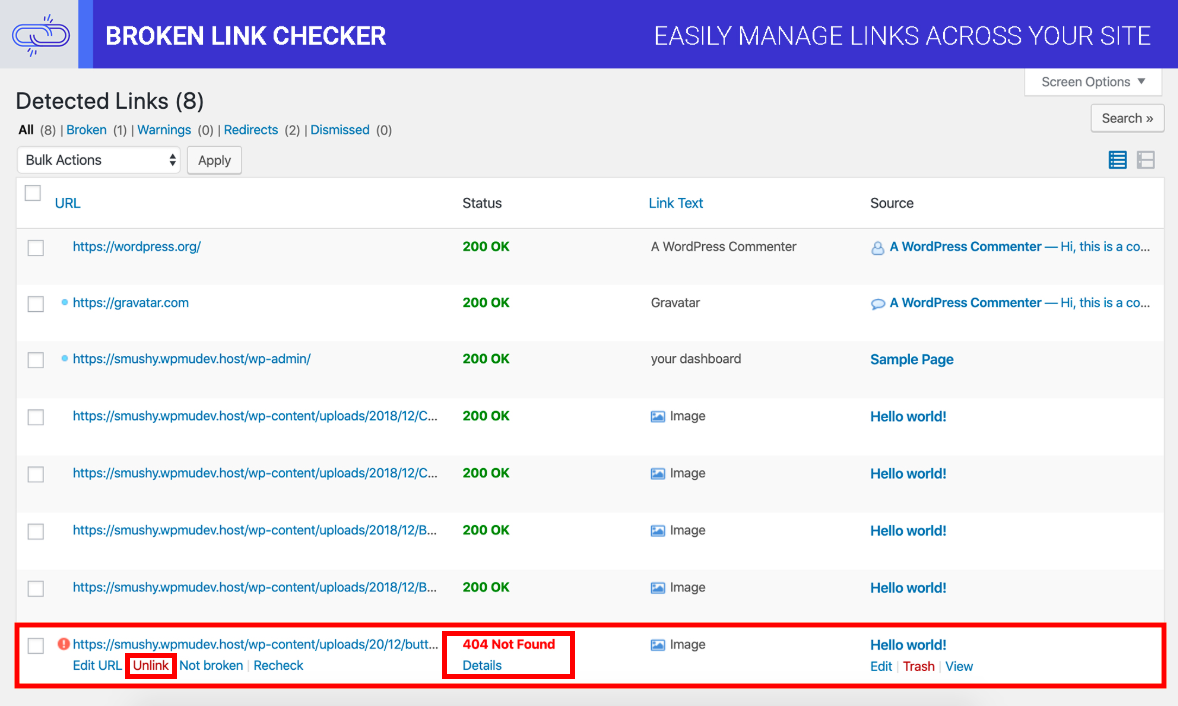Click the blue dot beside gravatar.com URL

tap(65, 302)
